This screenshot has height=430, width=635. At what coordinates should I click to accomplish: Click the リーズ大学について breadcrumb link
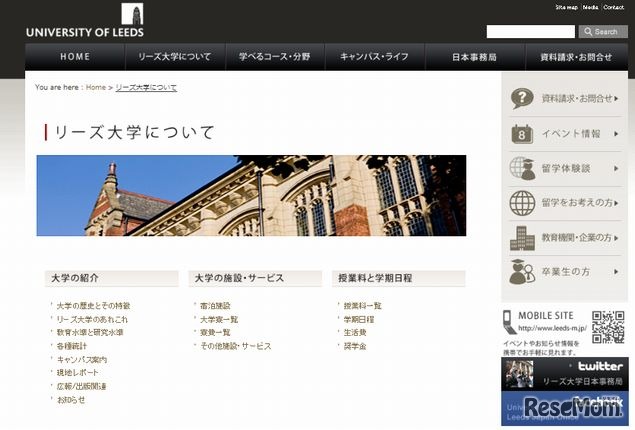[146, 87]
